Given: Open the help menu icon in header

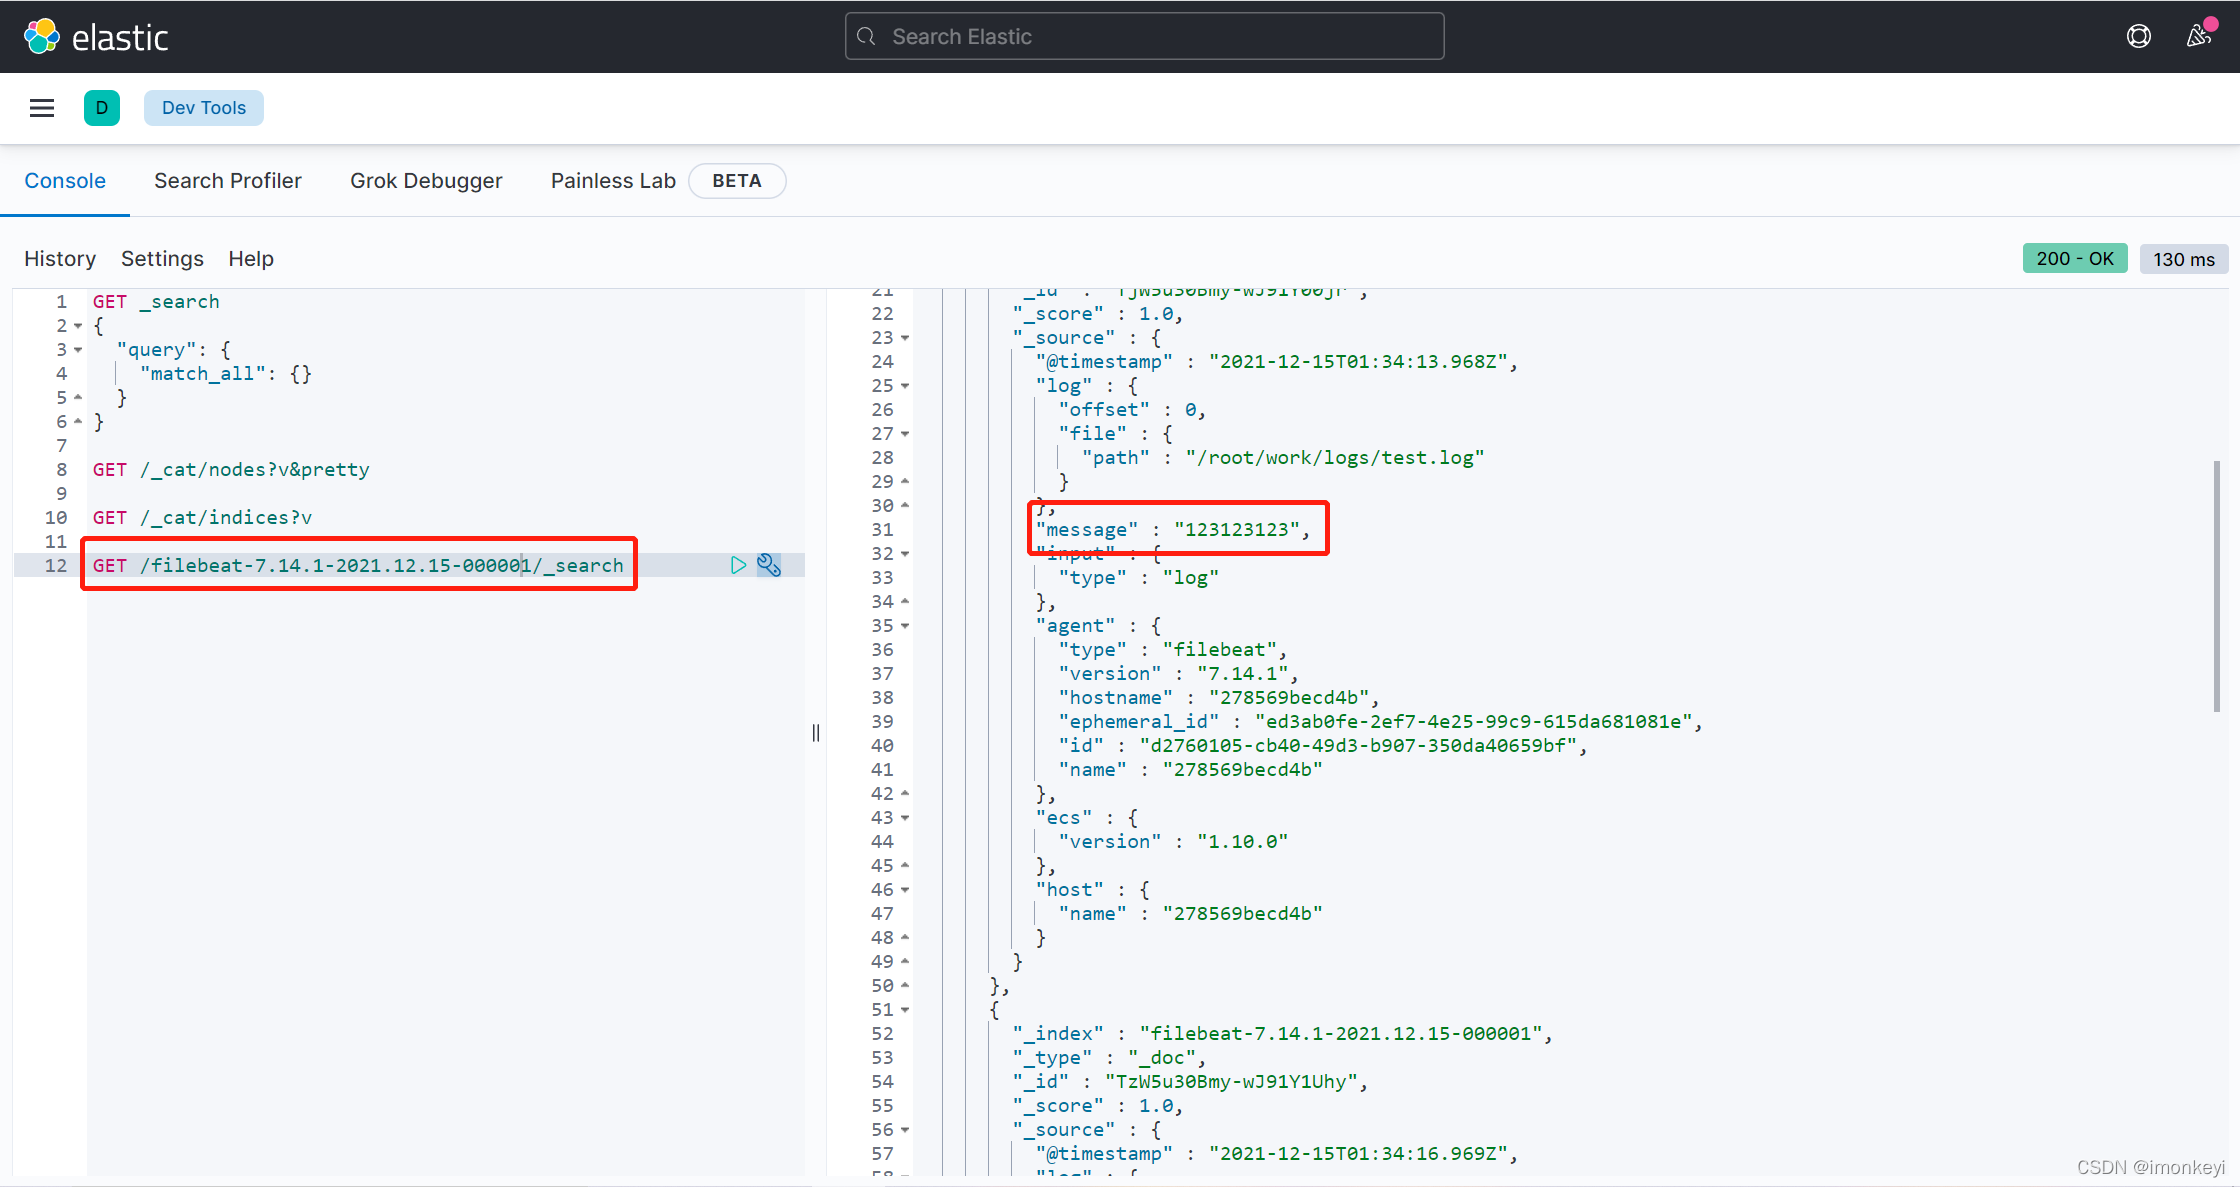Looking at the screenshot, I should tap(2138, 37).
